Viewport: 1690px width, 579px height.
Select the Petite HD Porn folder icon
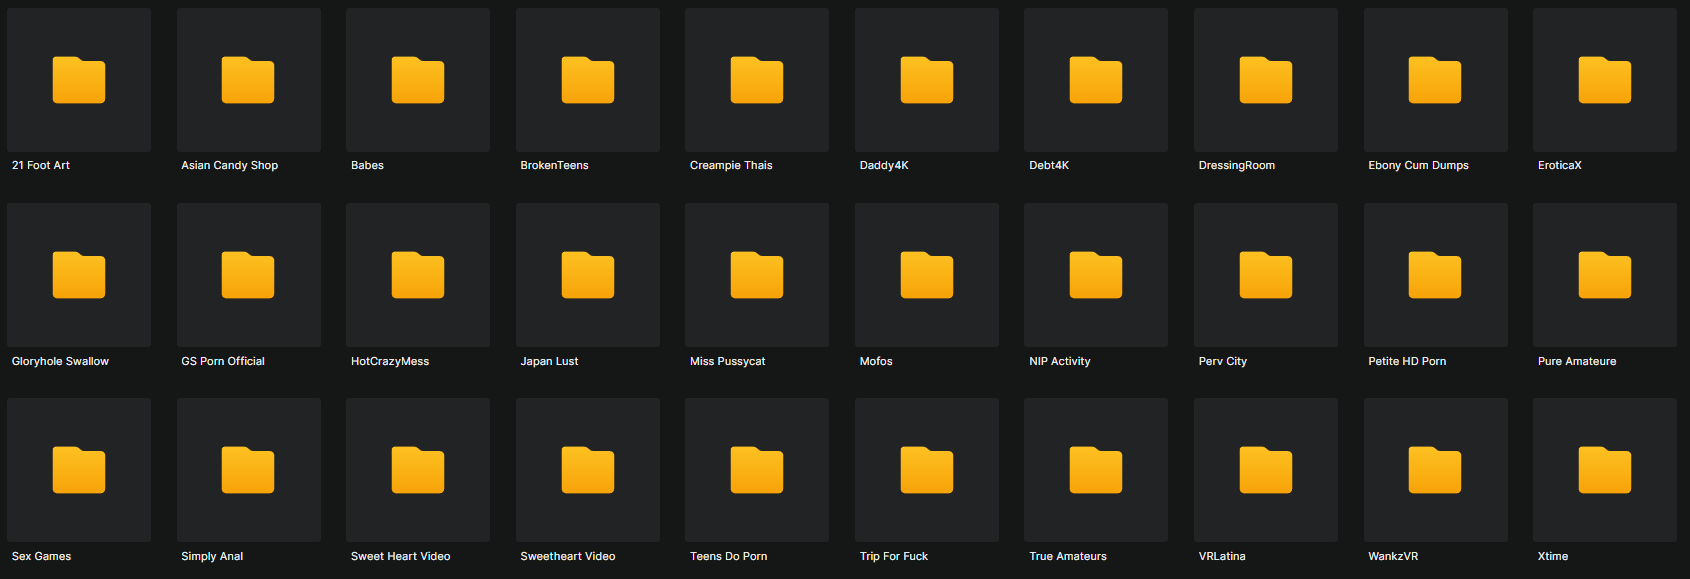click(1436, 275)
